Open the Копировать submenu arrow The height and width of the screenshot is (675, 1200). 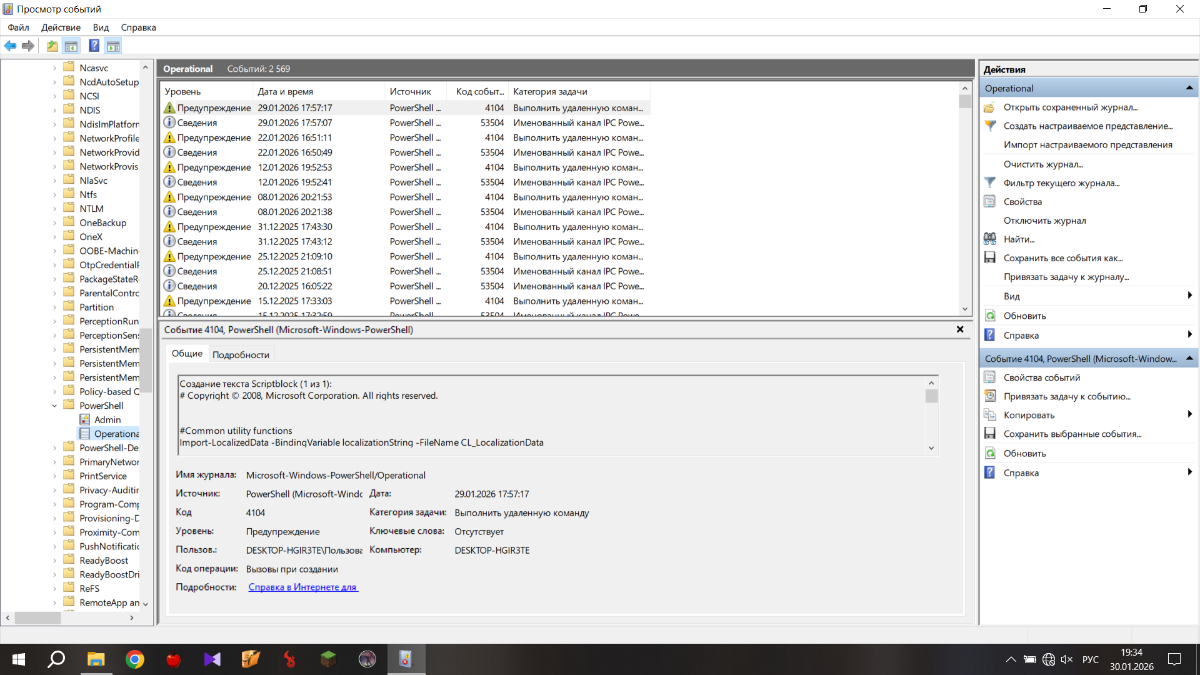point(1190,415)
